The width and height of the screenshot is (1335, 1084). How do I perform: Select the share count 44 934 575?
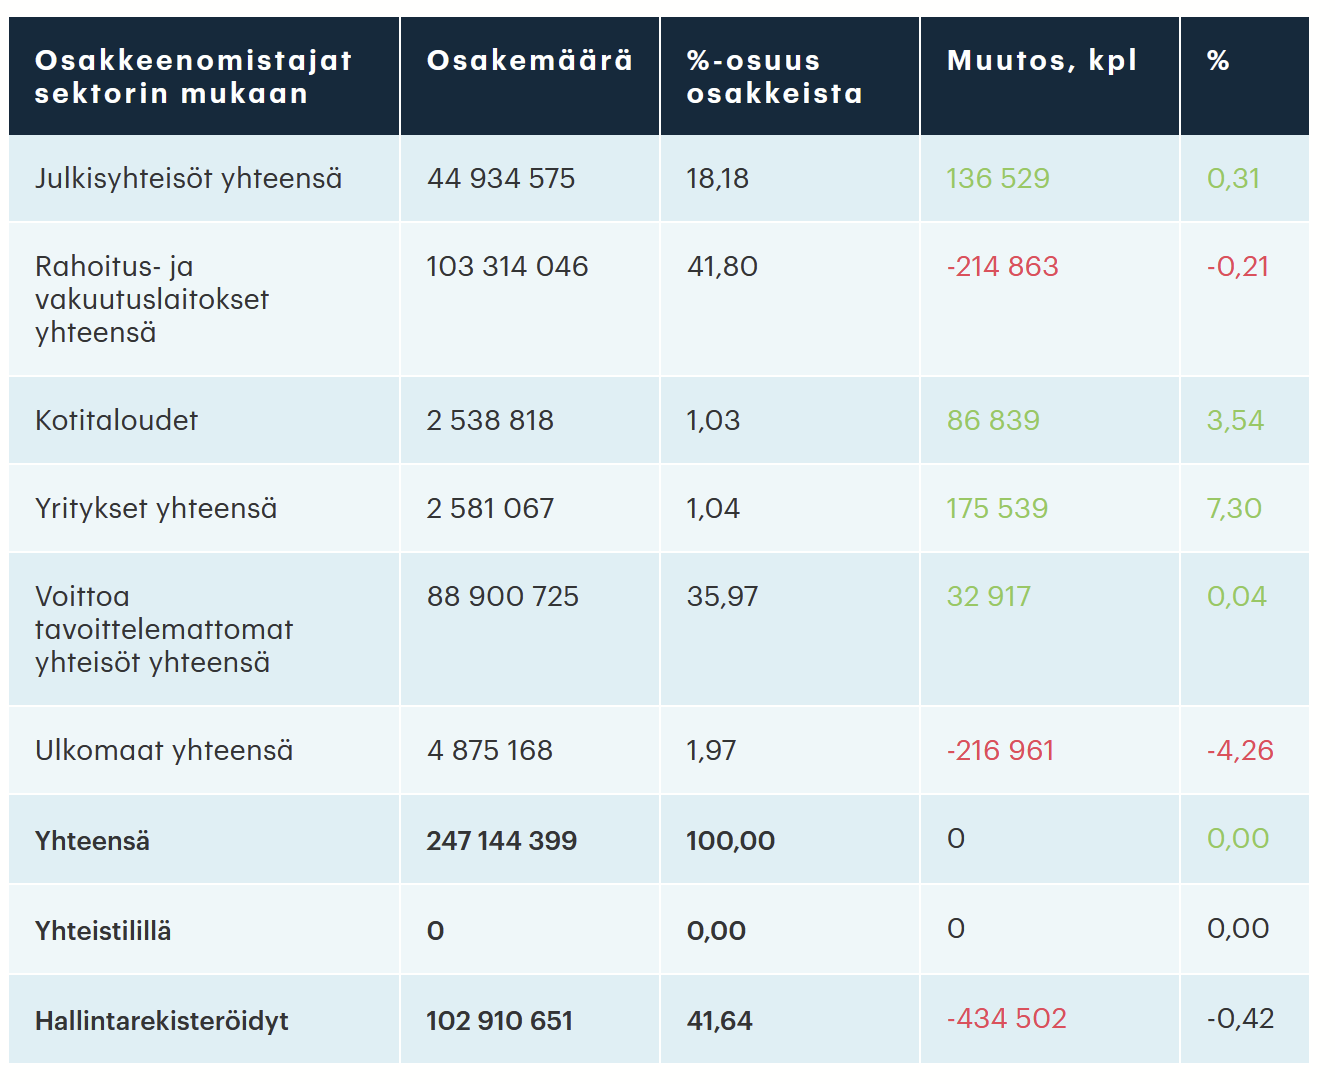pyautogui.click(x=501, y=179)
